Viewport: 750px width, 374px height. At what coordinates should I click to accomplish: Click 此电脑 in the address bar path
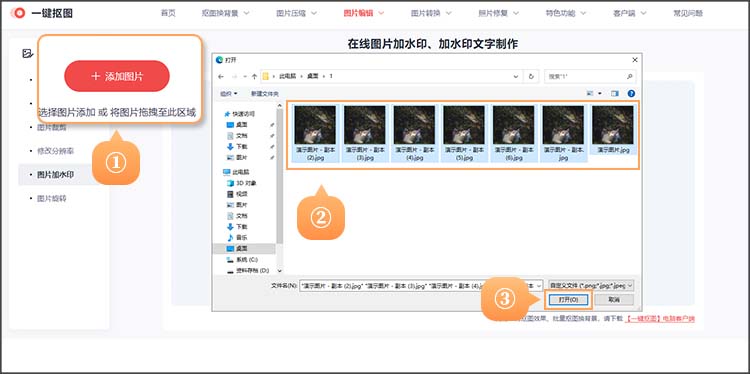pos(288,77)
